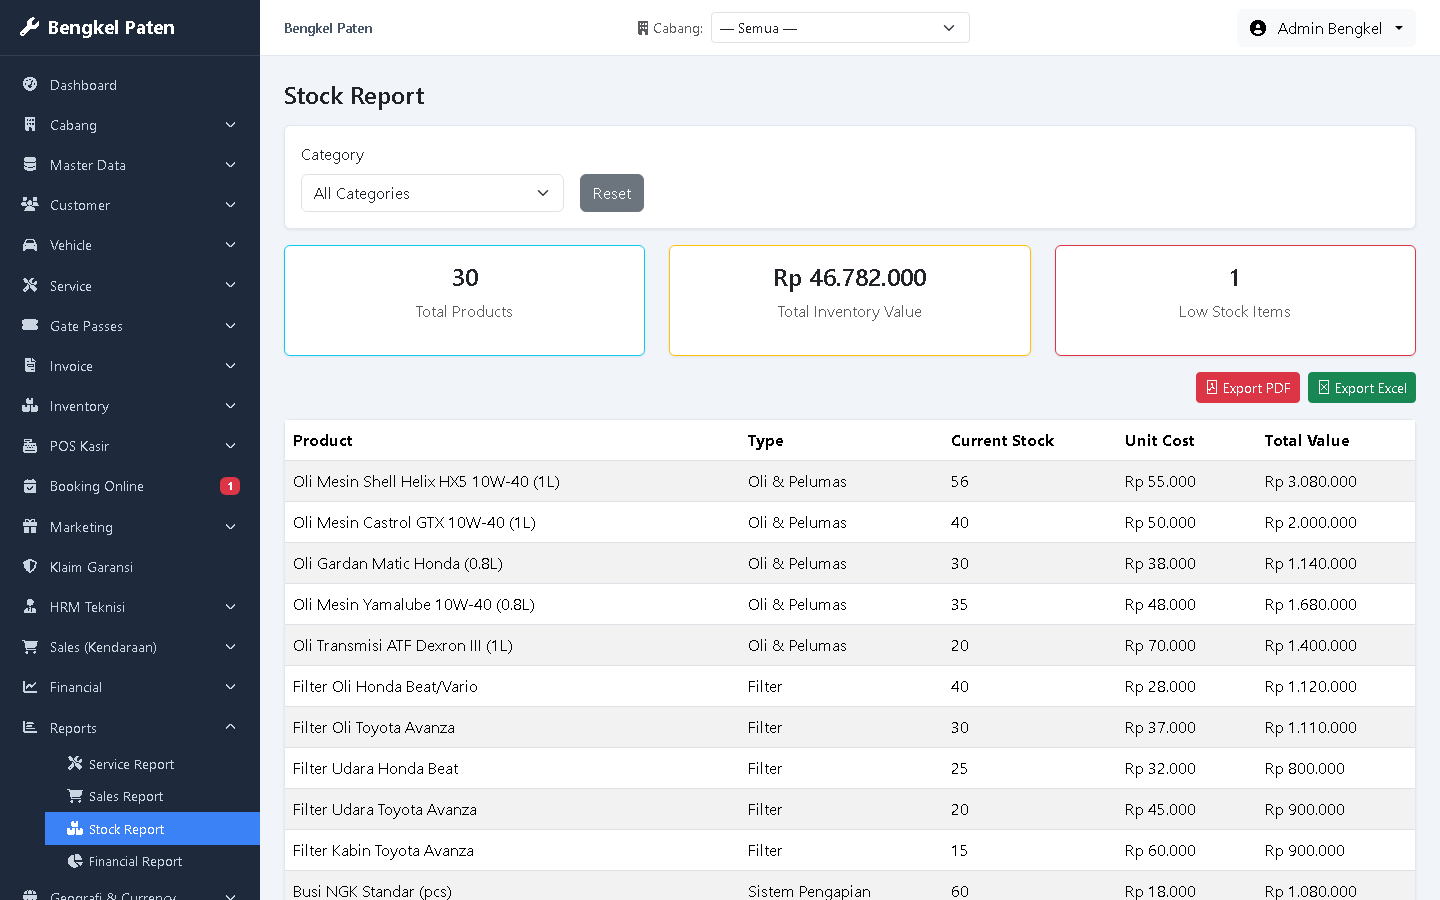Collapse the Reports menu chevron
The width and height of the screenshot is (1440, 900).
tap(231, 727)
